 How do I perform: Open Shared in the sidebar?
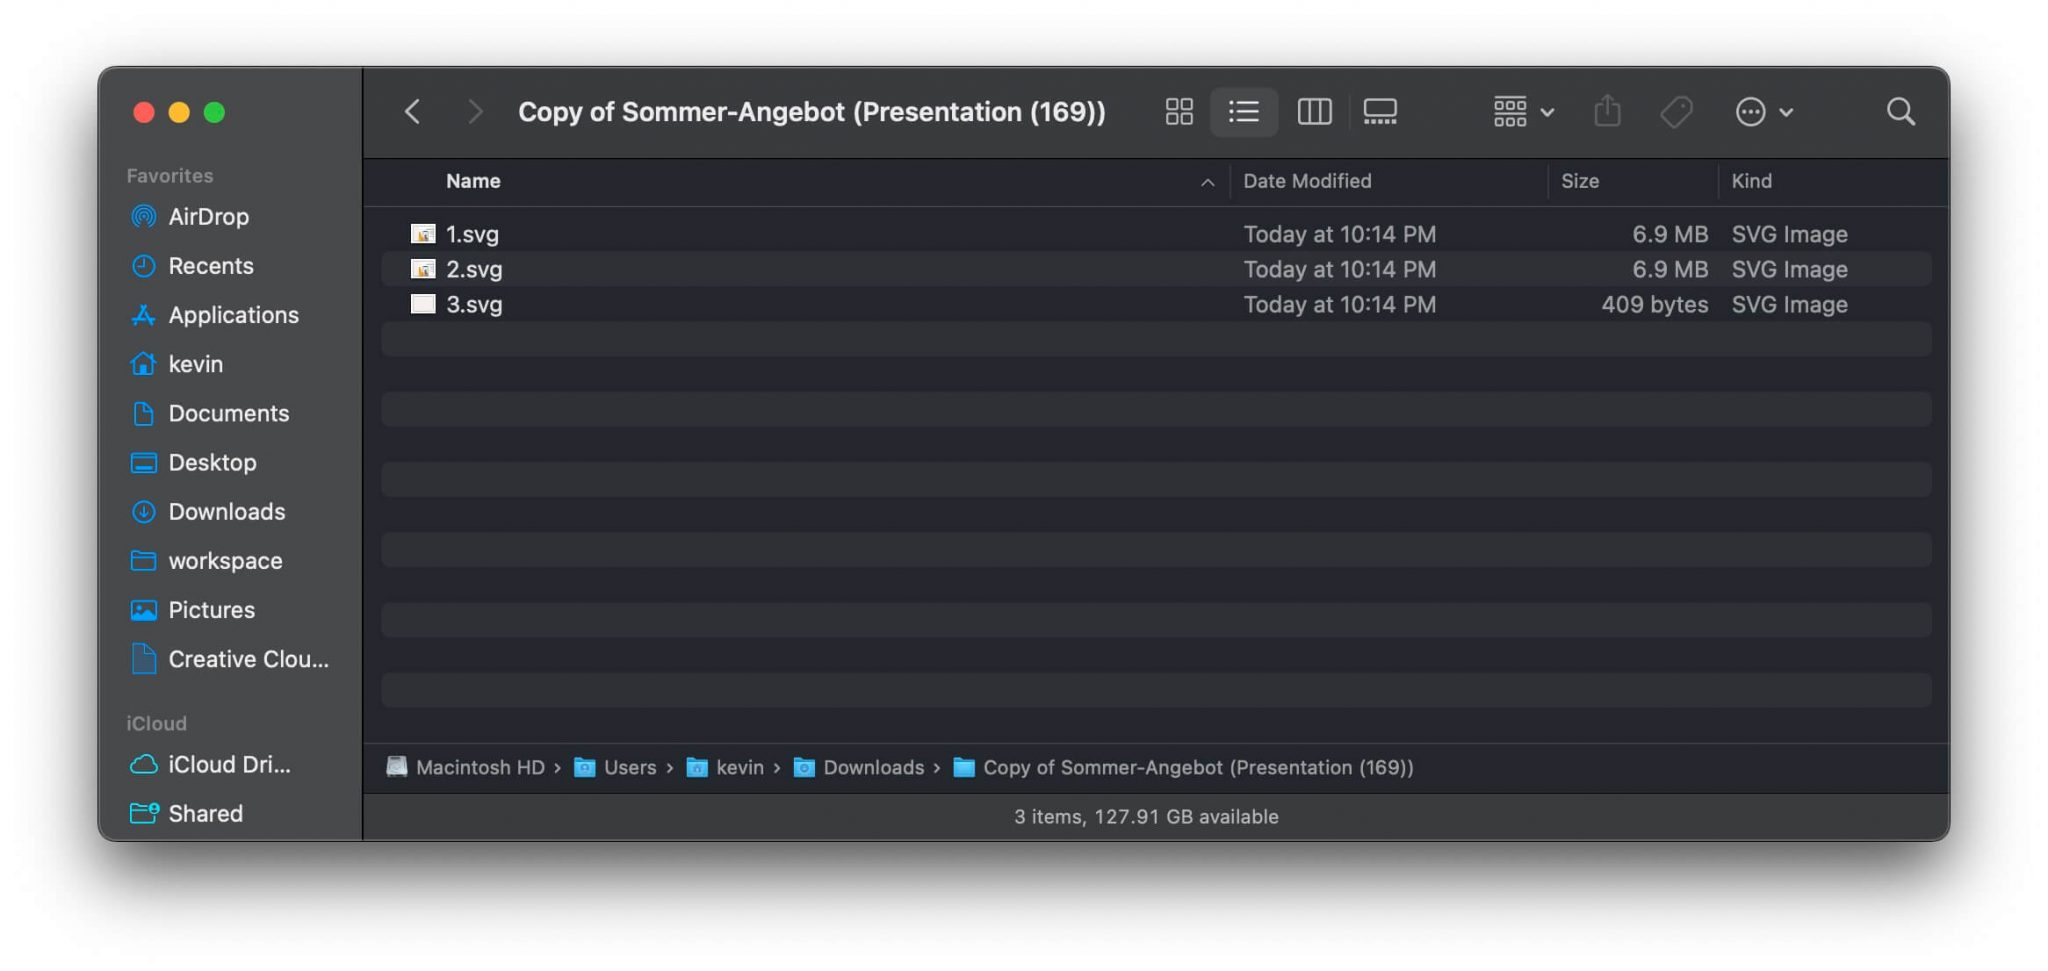(205, 812)
